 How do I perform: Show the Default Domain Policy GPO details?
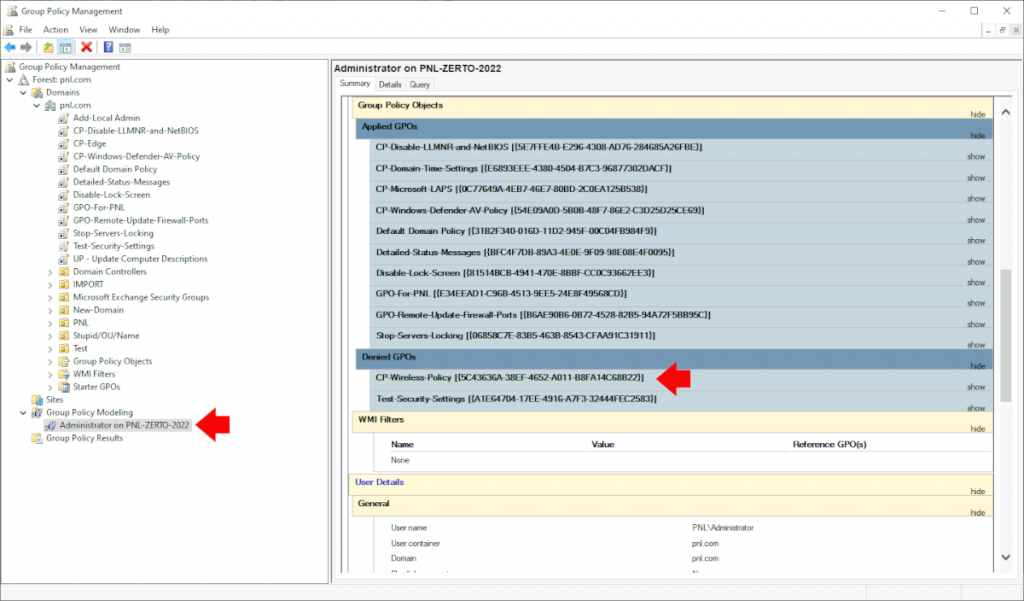[x=977, y=240]
